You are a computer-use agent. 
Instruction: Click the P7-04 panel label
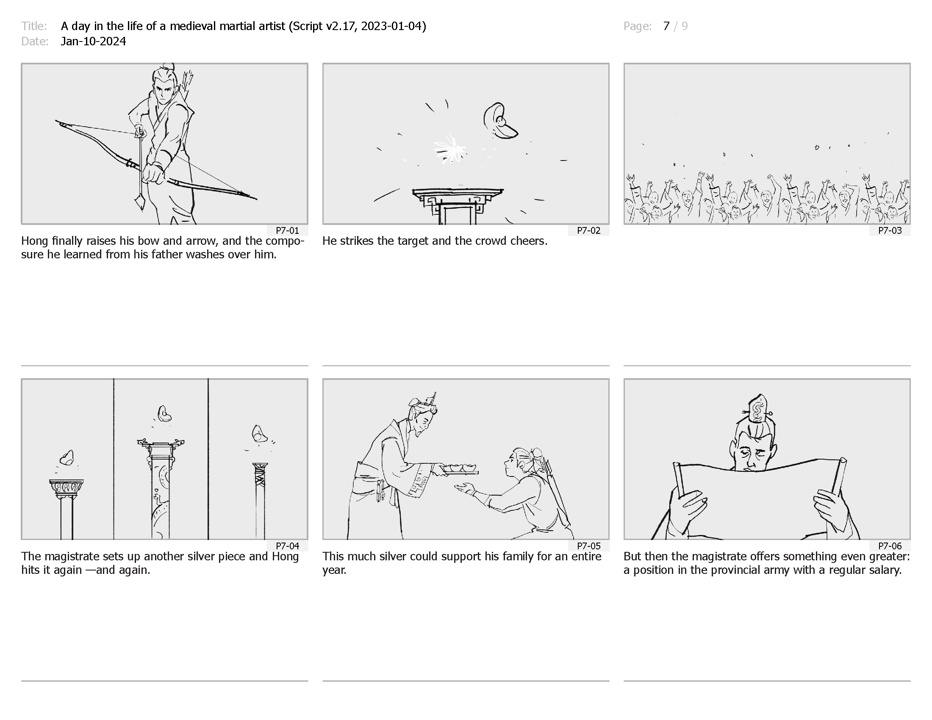pyautogui.click(x=287, y=546)
